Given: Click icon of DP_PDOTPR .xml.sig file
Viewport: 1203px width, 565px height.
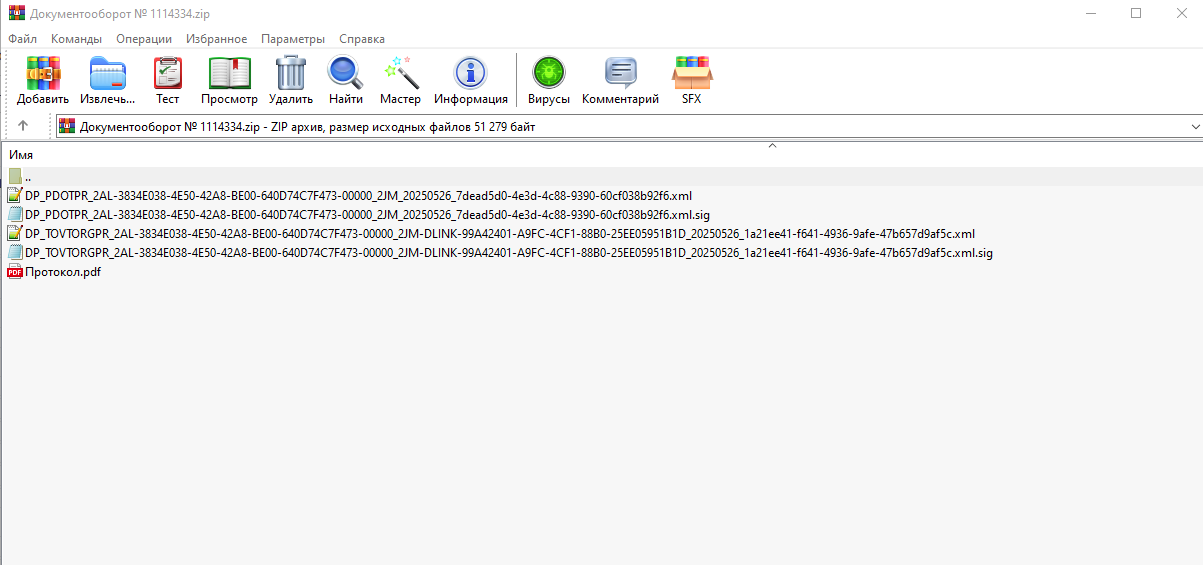Looking at the screenshot, I should click(x=15, y=215).
